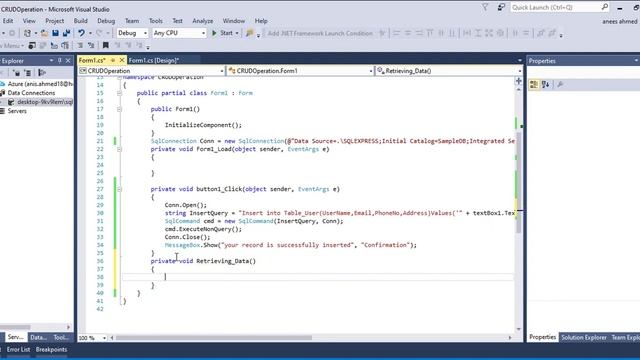Open the Start button dropdown arrow

[237, 33]
